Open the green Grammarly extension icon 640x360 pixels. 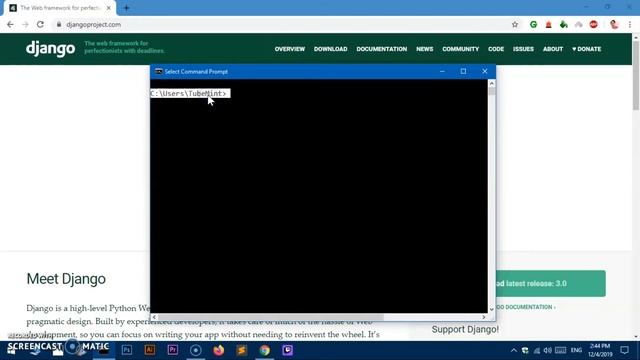click(533, 24)
